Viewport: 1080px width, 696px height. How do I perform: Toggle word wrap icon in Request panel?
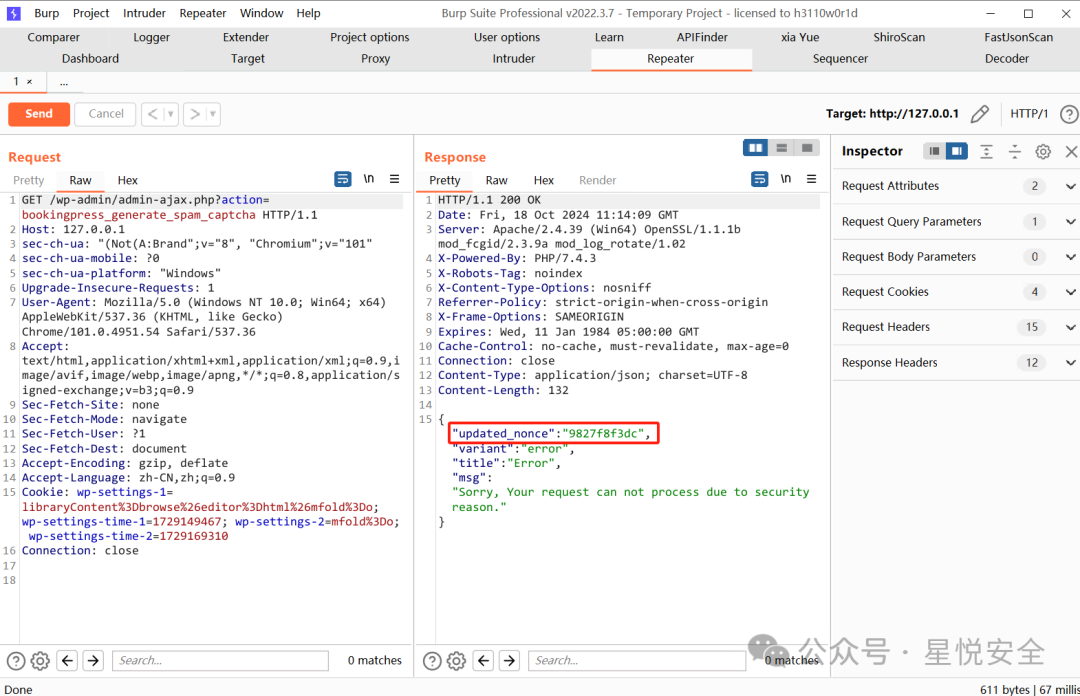[342, 179]
